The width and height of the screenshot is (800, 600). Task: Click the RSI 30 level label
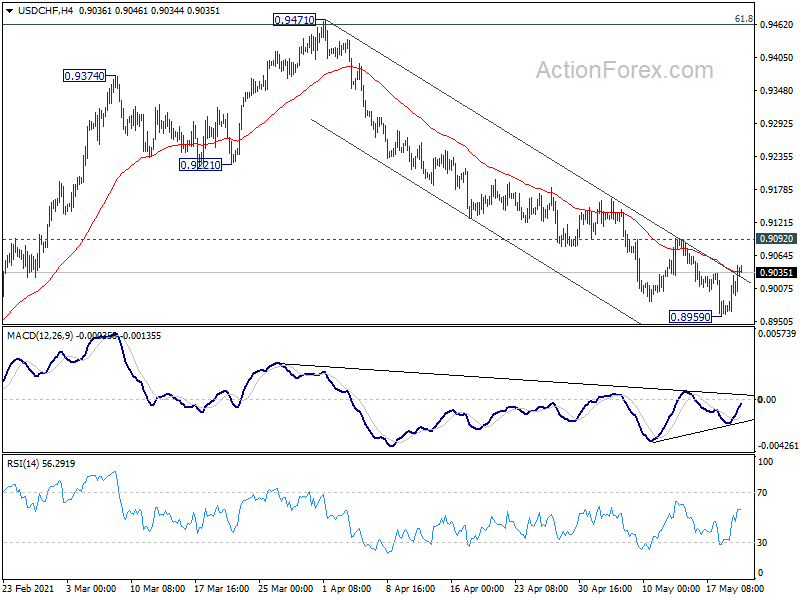pos(762,543)
